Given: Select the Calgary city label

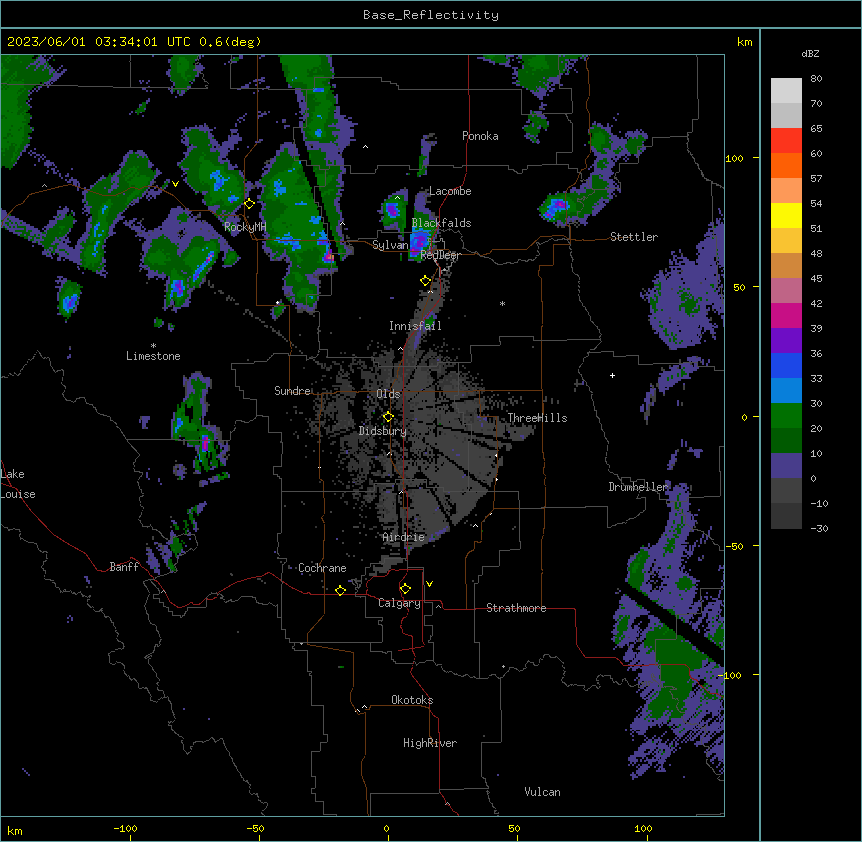Looking at the screenshot, I should (x=399, y=603).
